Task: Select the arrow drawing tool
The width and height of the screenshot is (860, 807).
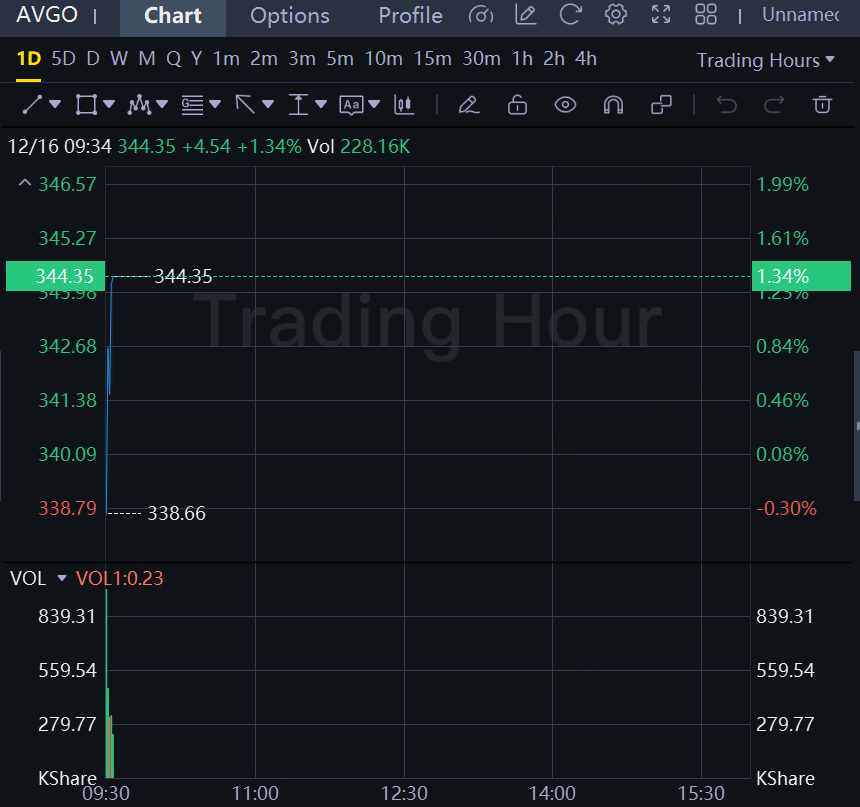Action: (x=245, y=104)
